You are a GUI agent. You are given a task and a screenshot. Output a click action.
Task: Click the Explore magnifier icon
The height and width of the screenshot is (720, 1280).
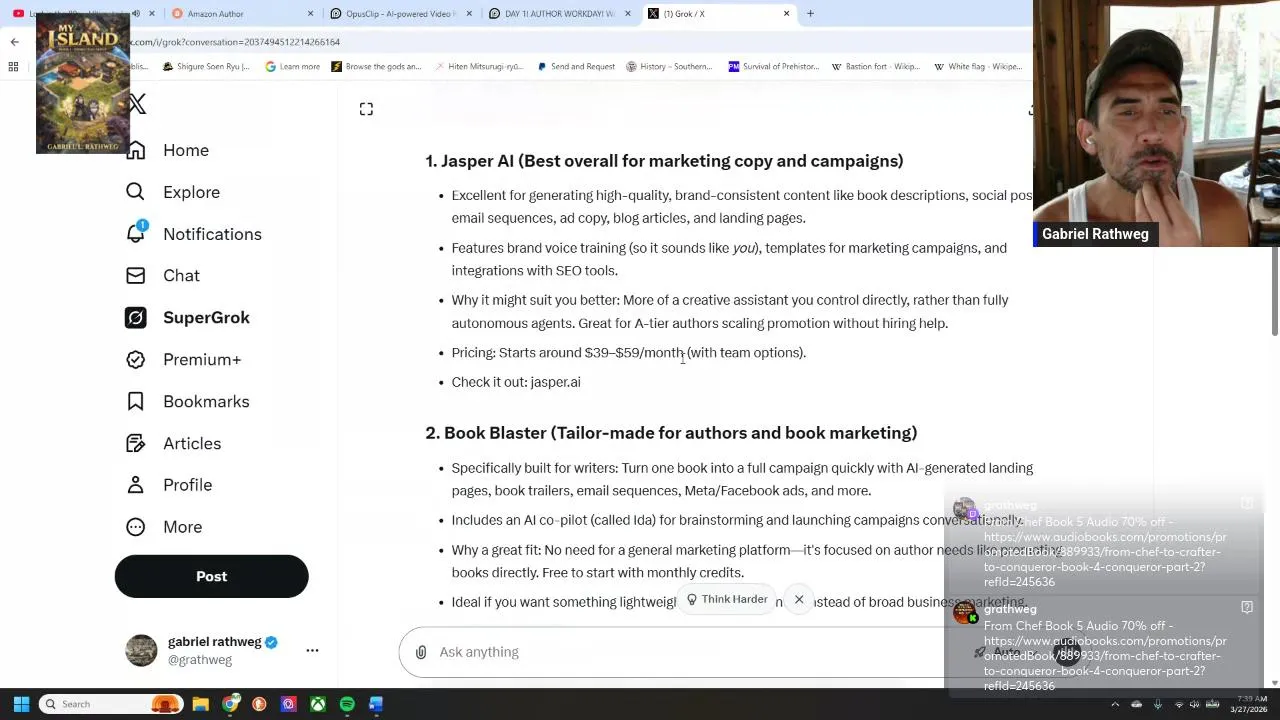click(x=136, y=192)
